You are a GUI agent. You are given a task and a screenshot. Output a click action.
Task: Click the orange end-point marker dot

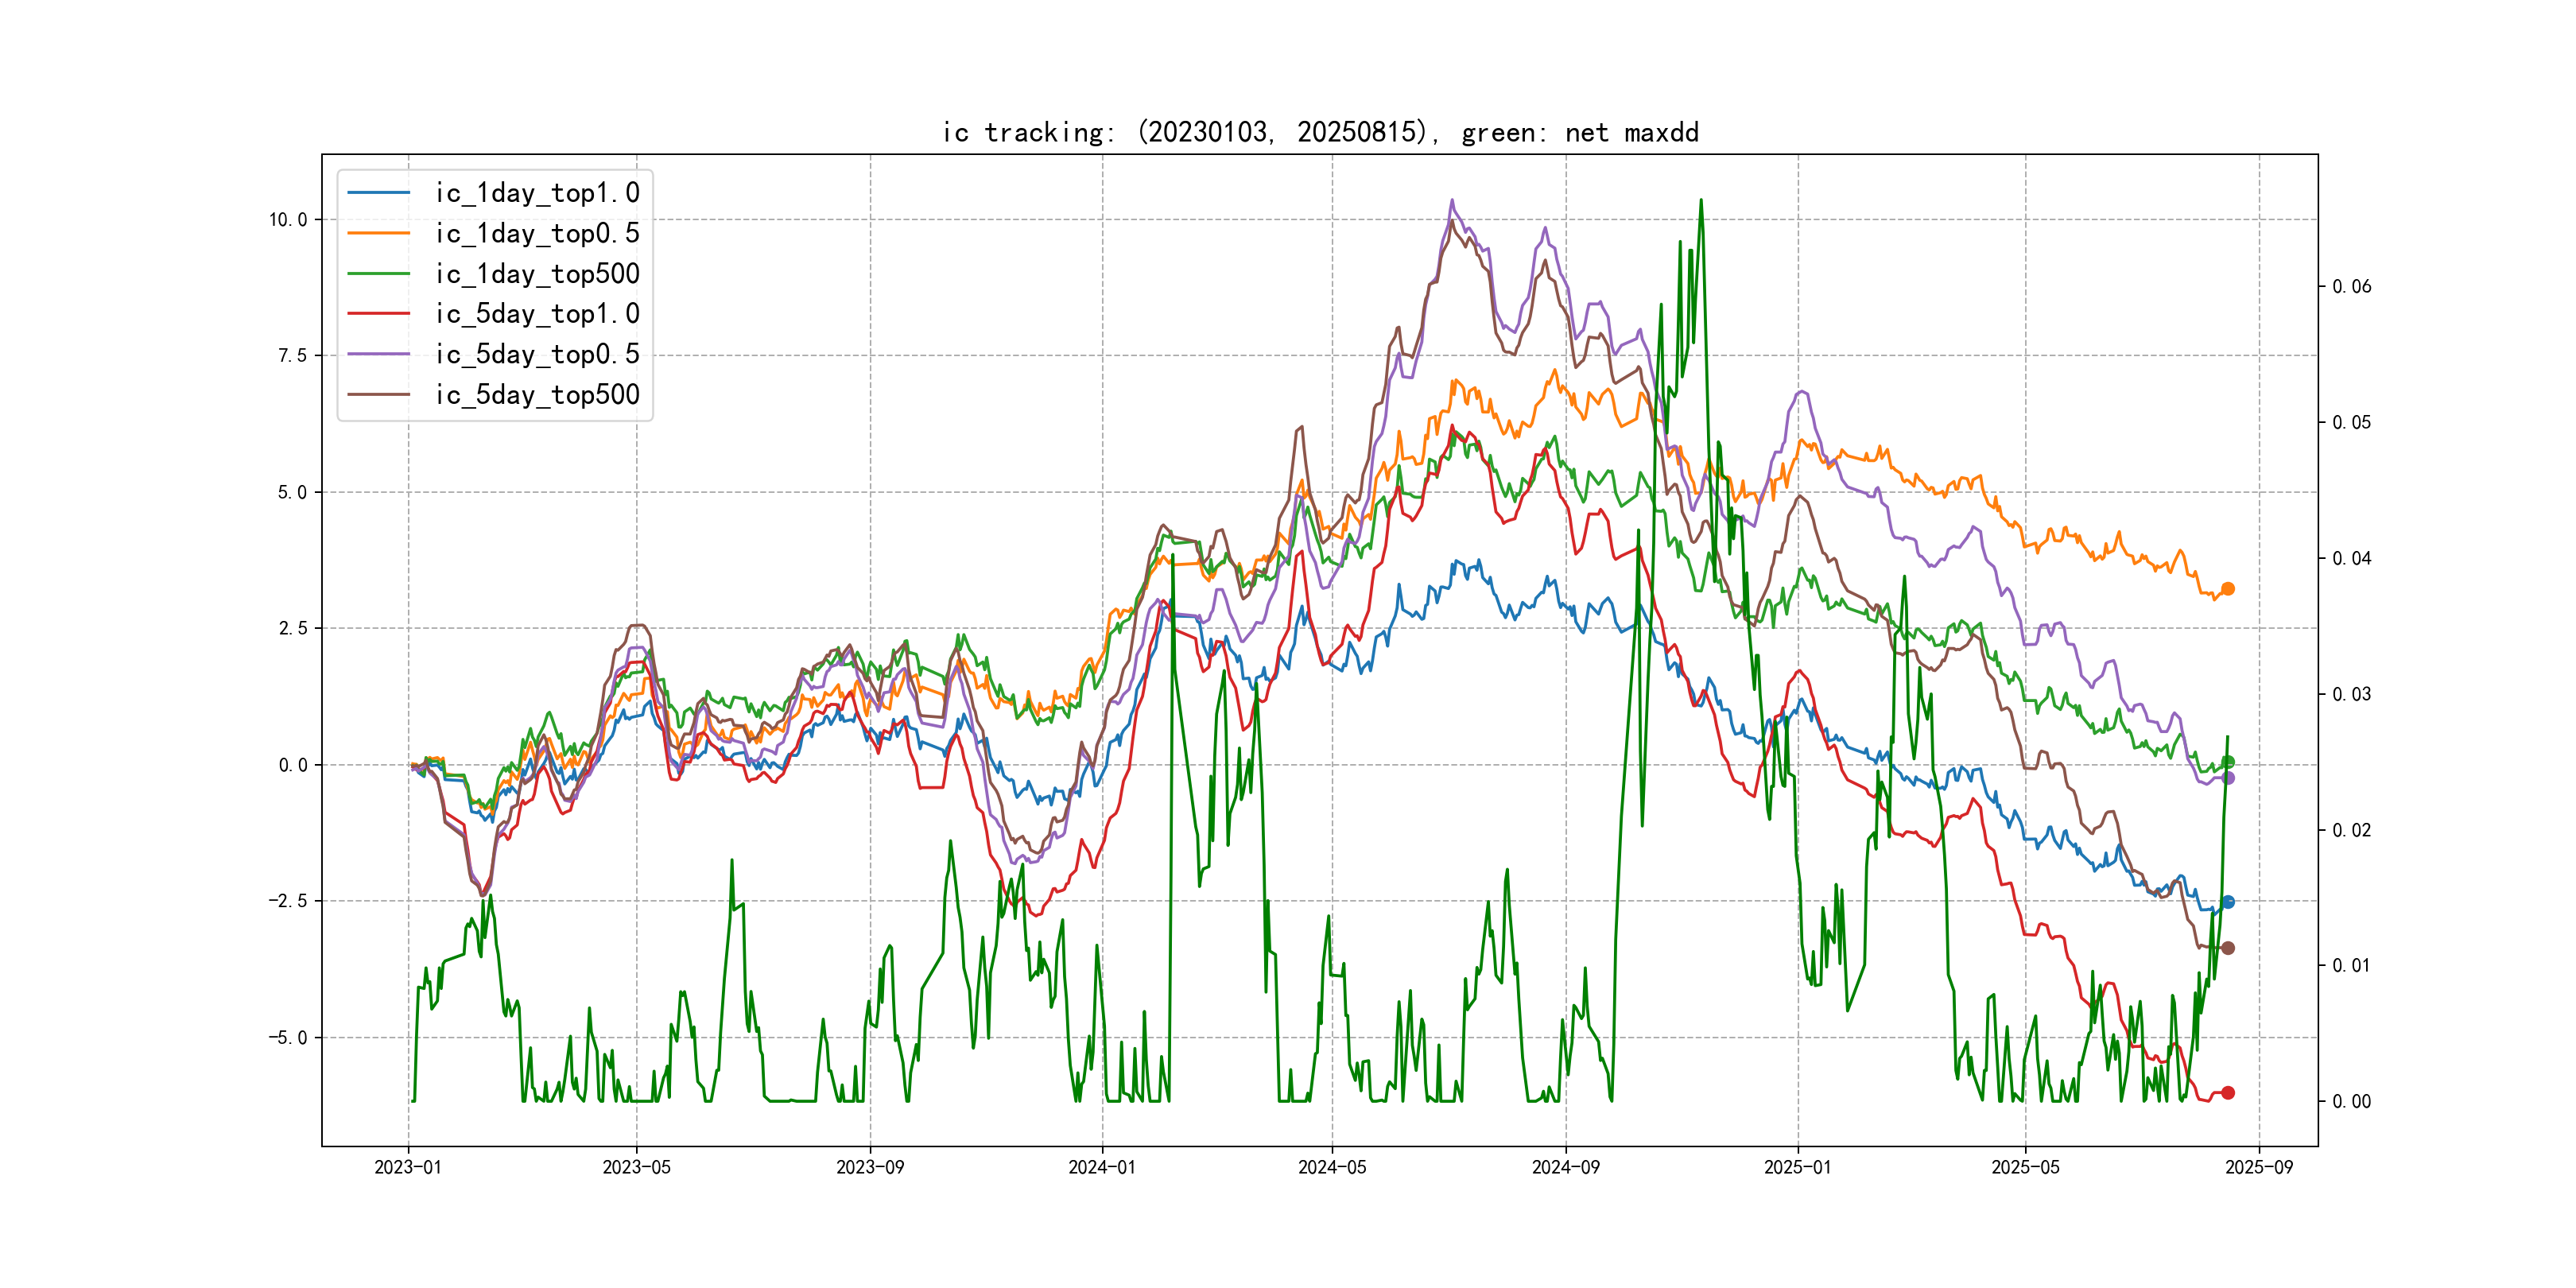click(x=2228, y=589)
